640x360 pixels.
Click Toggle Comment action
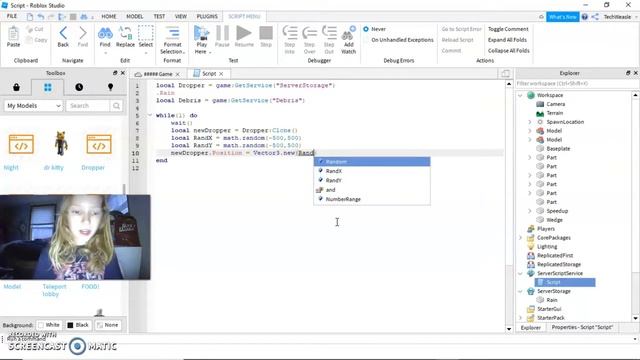[x=508, y=29]
